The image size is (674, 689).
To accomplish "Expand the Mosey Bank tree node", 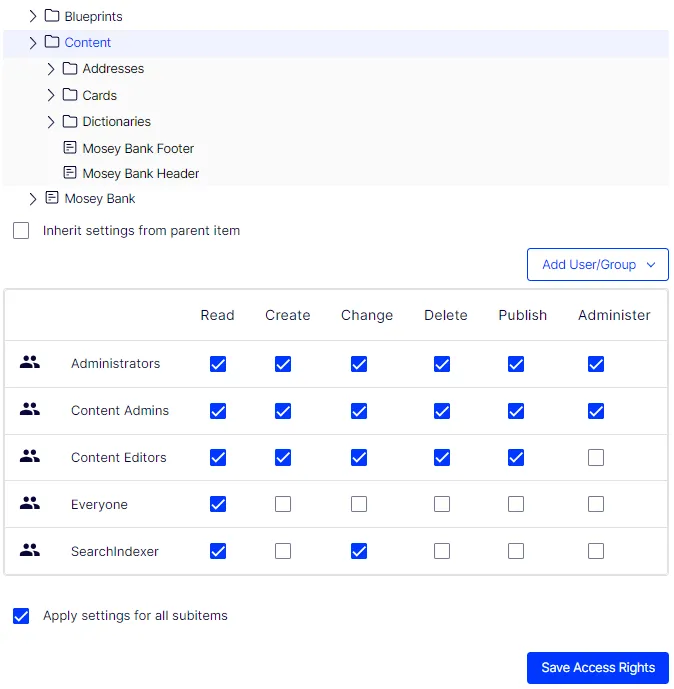I will pyautogui.click(x=33, y=199).
